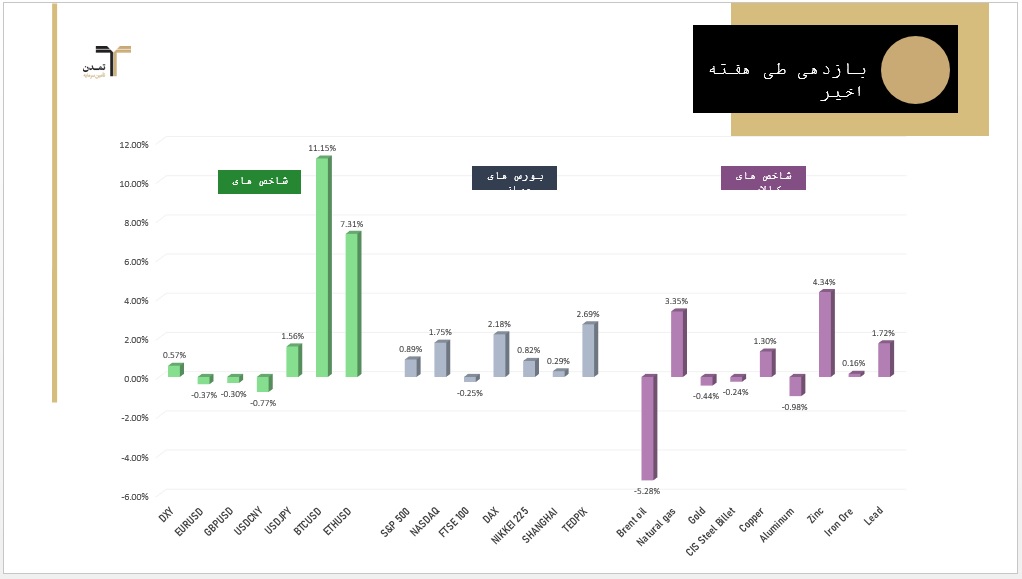This screenshot has width=1022, height=579.
Task: Select the black title box with Persian text
Action: point(780,68)
